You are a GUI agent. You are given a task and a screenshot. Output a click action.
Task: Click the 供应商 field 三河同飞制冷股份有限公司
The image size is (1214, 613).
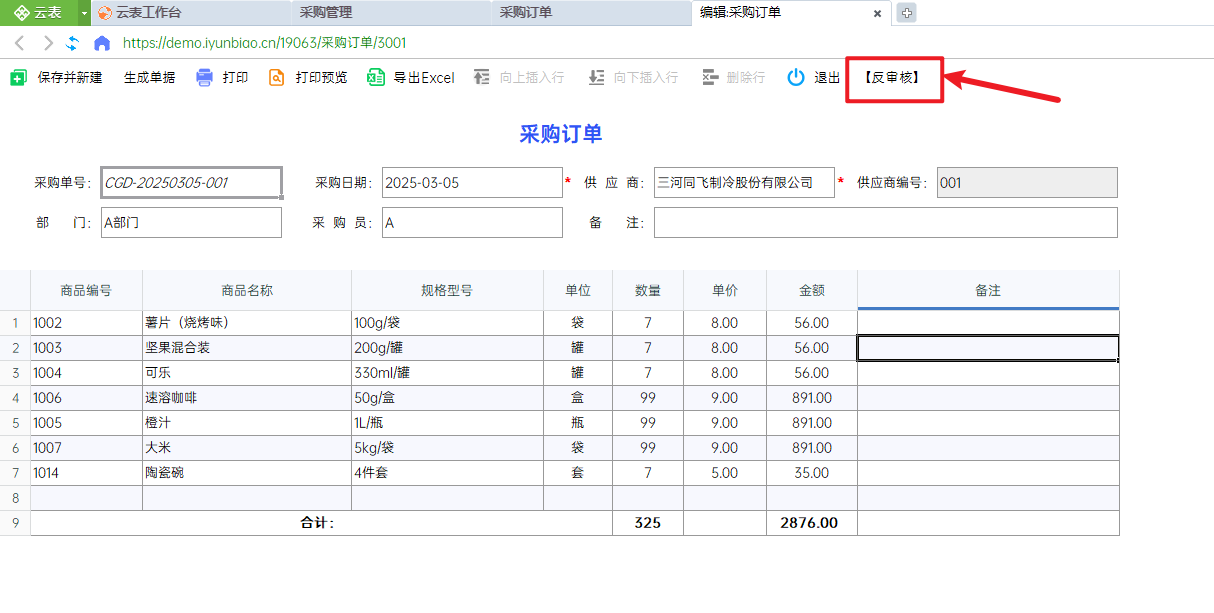[744, 183]
